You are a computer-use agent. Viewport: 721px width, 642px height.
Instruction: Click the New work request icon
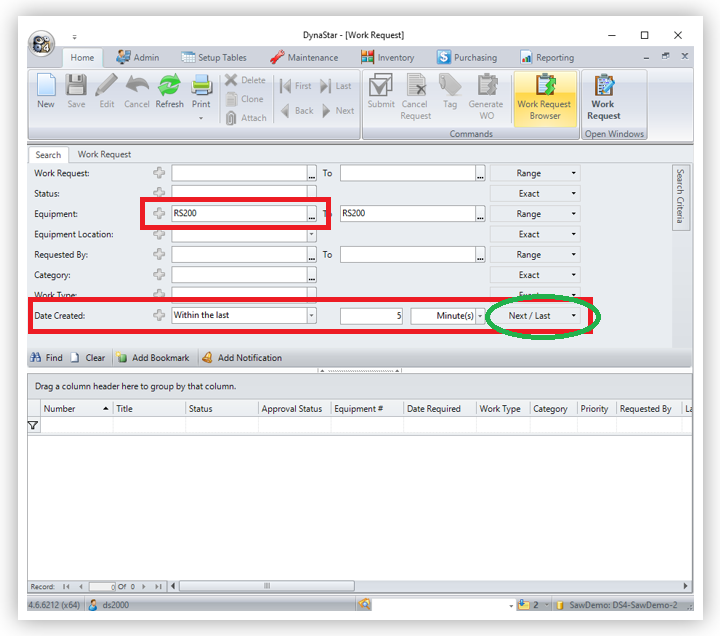pos(46,90)
